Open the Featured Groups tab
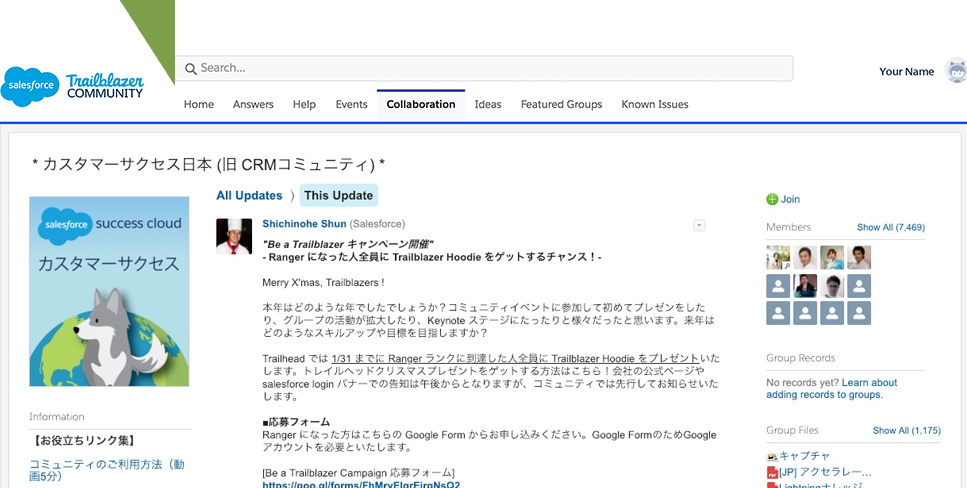Image resolution: width=967 pixels, height=488 pixels. 561,104
